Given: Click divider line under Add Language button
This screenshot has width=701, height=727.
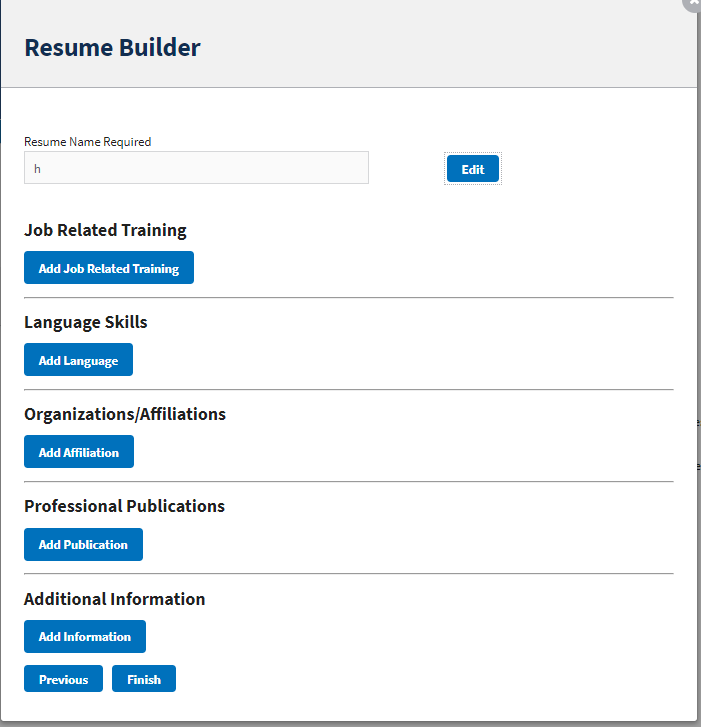Looking at the screenshot, I should (x=349, y=389).
